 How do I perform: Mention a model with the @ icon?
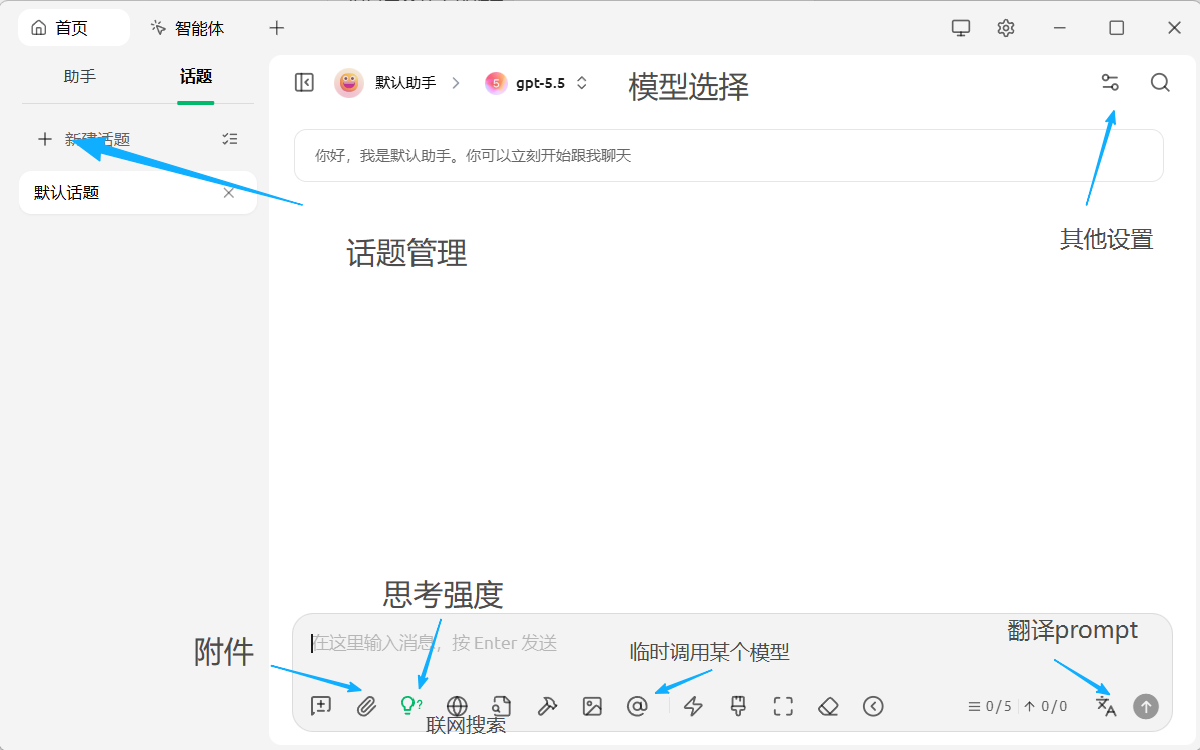tap(637, 706)
